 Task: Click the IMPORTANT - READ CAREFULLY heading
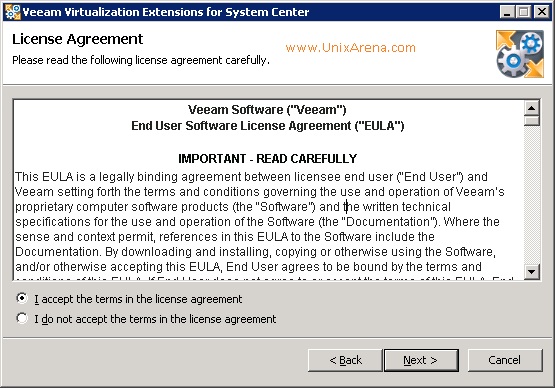[x=268, y=158]
